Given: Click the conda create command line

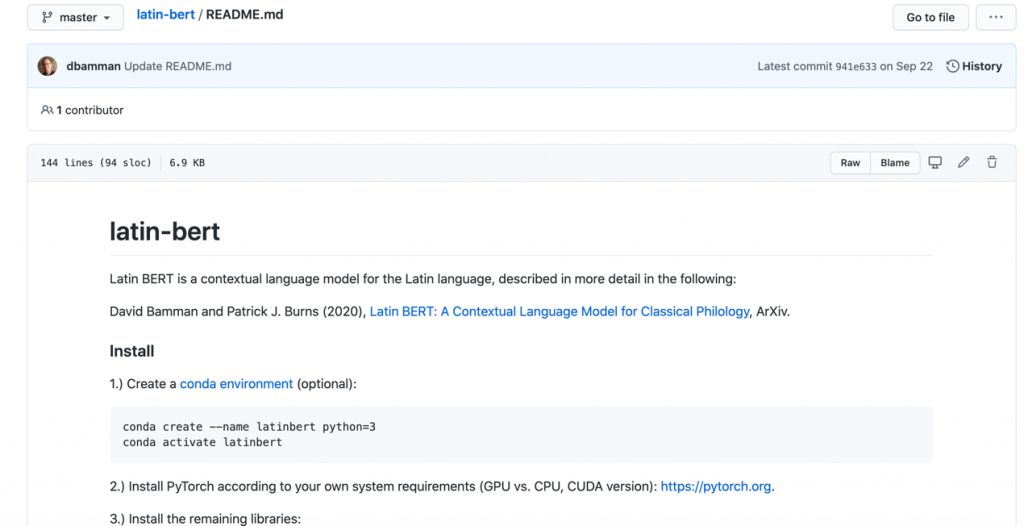Looking at the screenshot, I should point(249,427).
